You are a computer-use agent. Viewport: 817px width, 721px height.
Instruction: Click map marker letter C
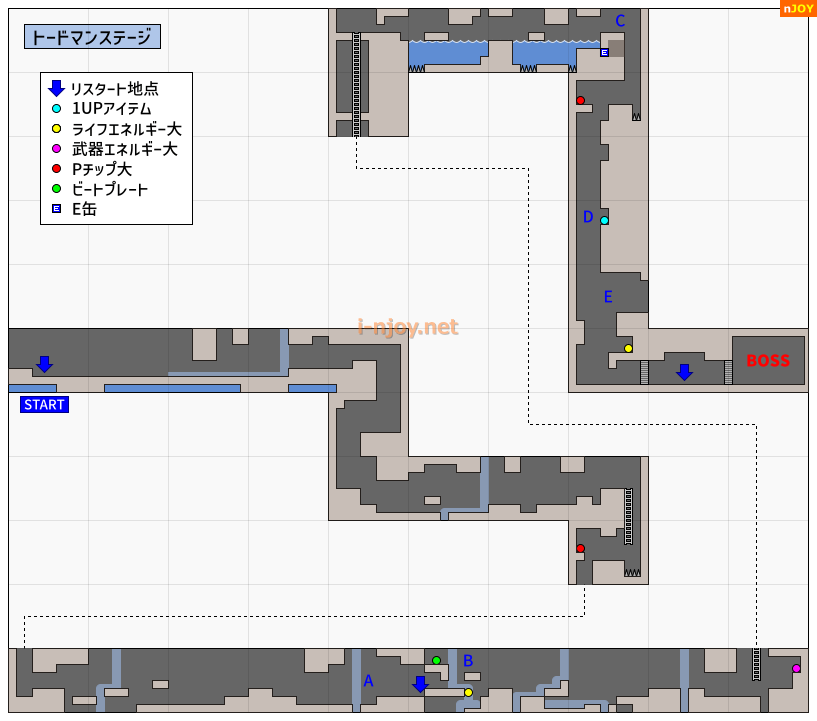tap(620, 21)
